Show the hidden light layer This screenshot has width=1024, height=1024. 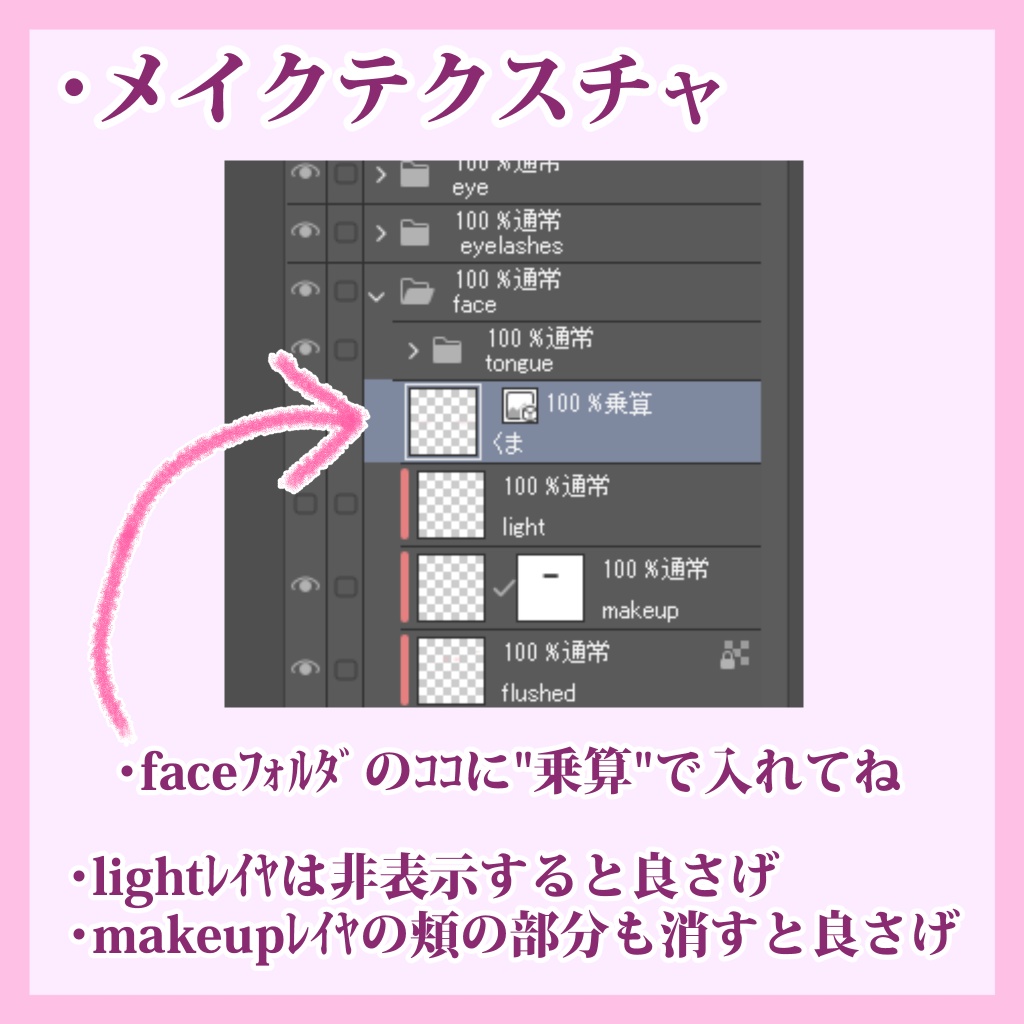point(305,504)
